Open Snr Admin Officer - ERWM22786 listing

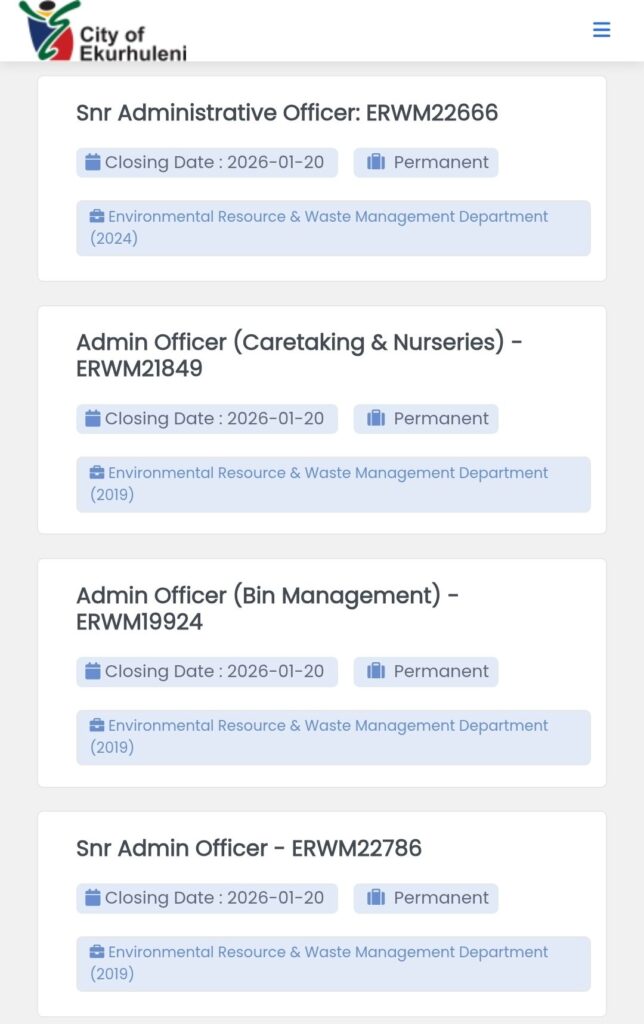(x=249, y=849)
